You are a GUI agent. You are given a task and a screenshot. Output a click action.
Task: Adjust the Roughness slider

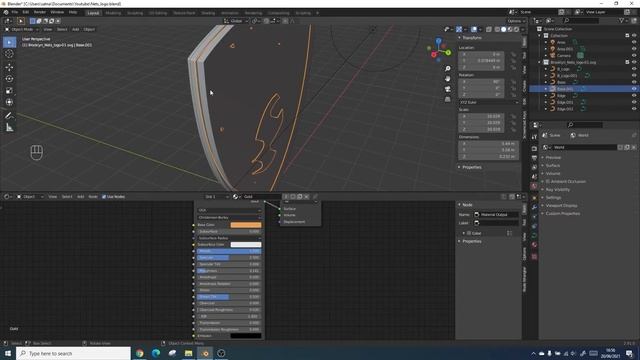pos(229,271)
